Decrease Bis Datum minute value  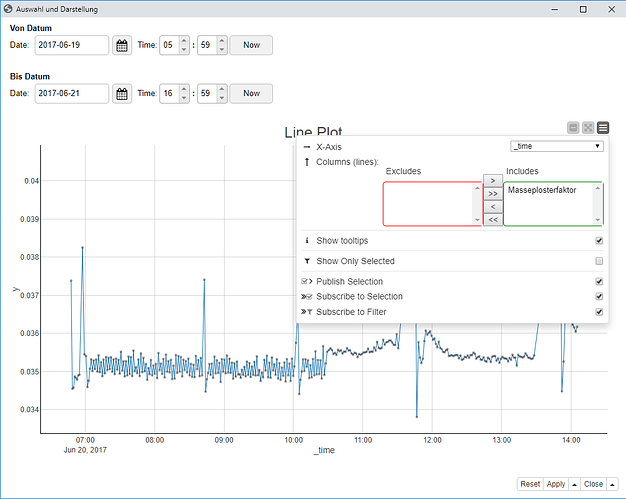coord(222,98)
